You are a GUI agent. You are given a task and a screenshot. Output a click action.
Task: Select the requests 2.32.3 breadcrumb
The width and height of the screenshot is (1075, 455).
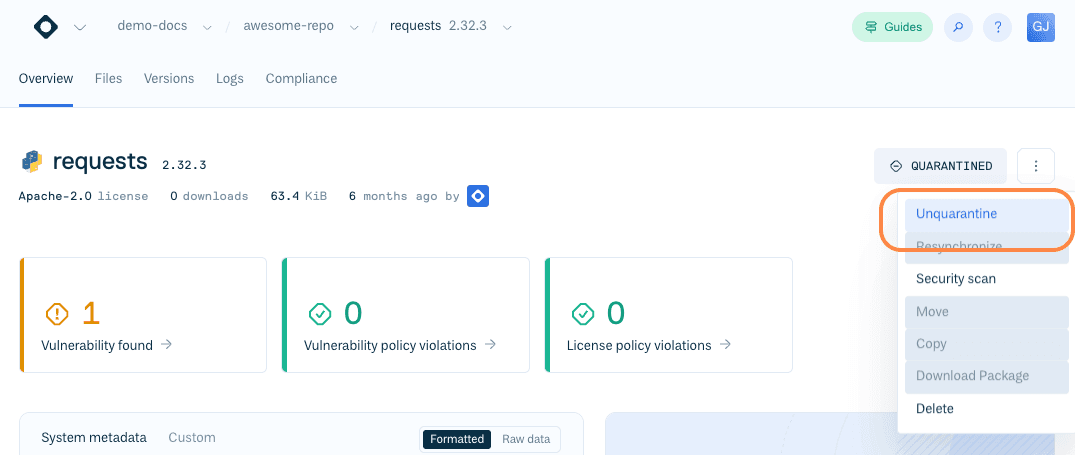point(438,26)
